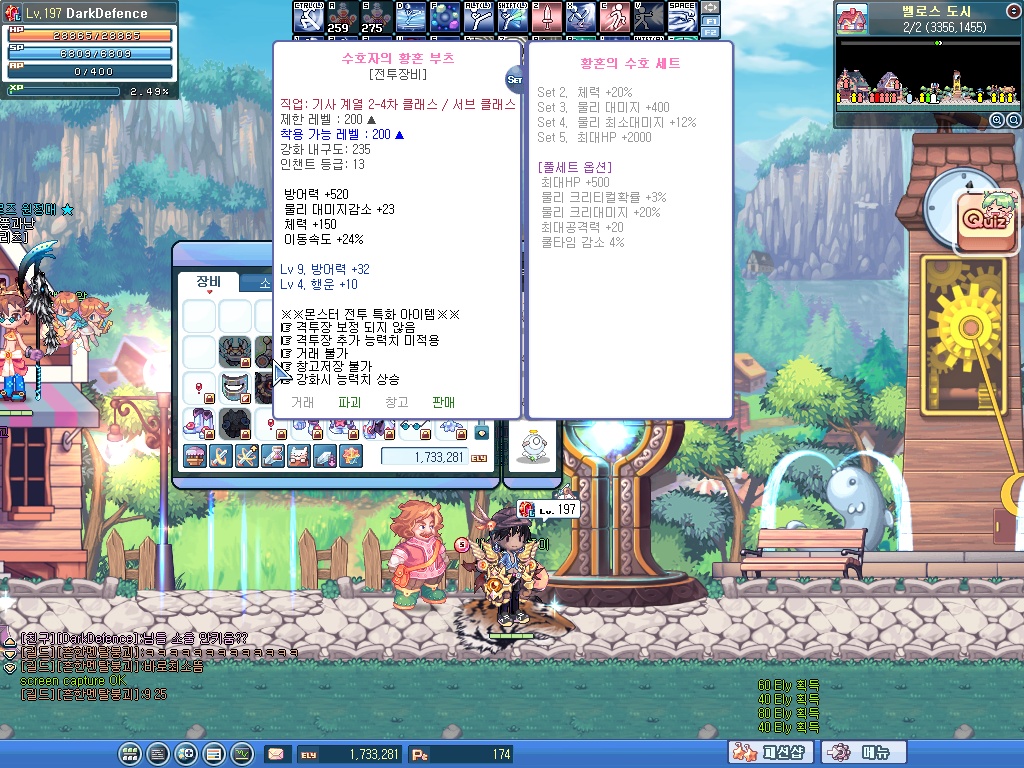The width and height of the screenshot is (1024, 768).
Task: Open the grid menu button in bottom bar
Action: pos(130,754)
